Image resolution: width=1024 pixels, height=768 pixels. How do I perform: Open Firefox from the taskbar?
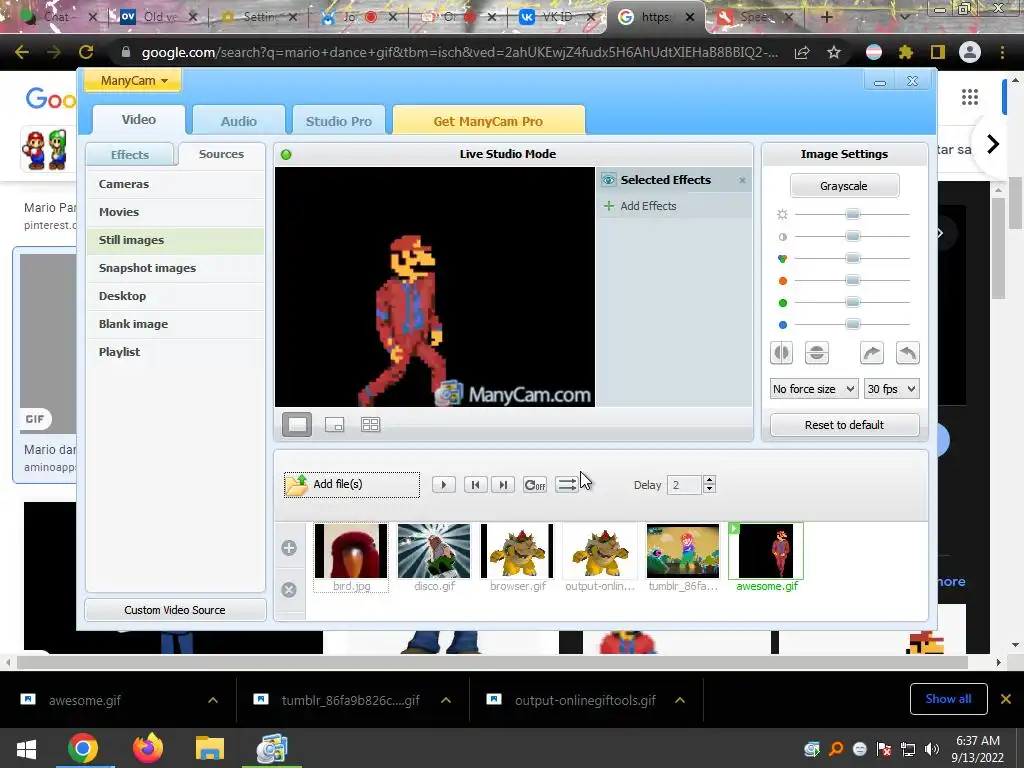coord(148,748)
